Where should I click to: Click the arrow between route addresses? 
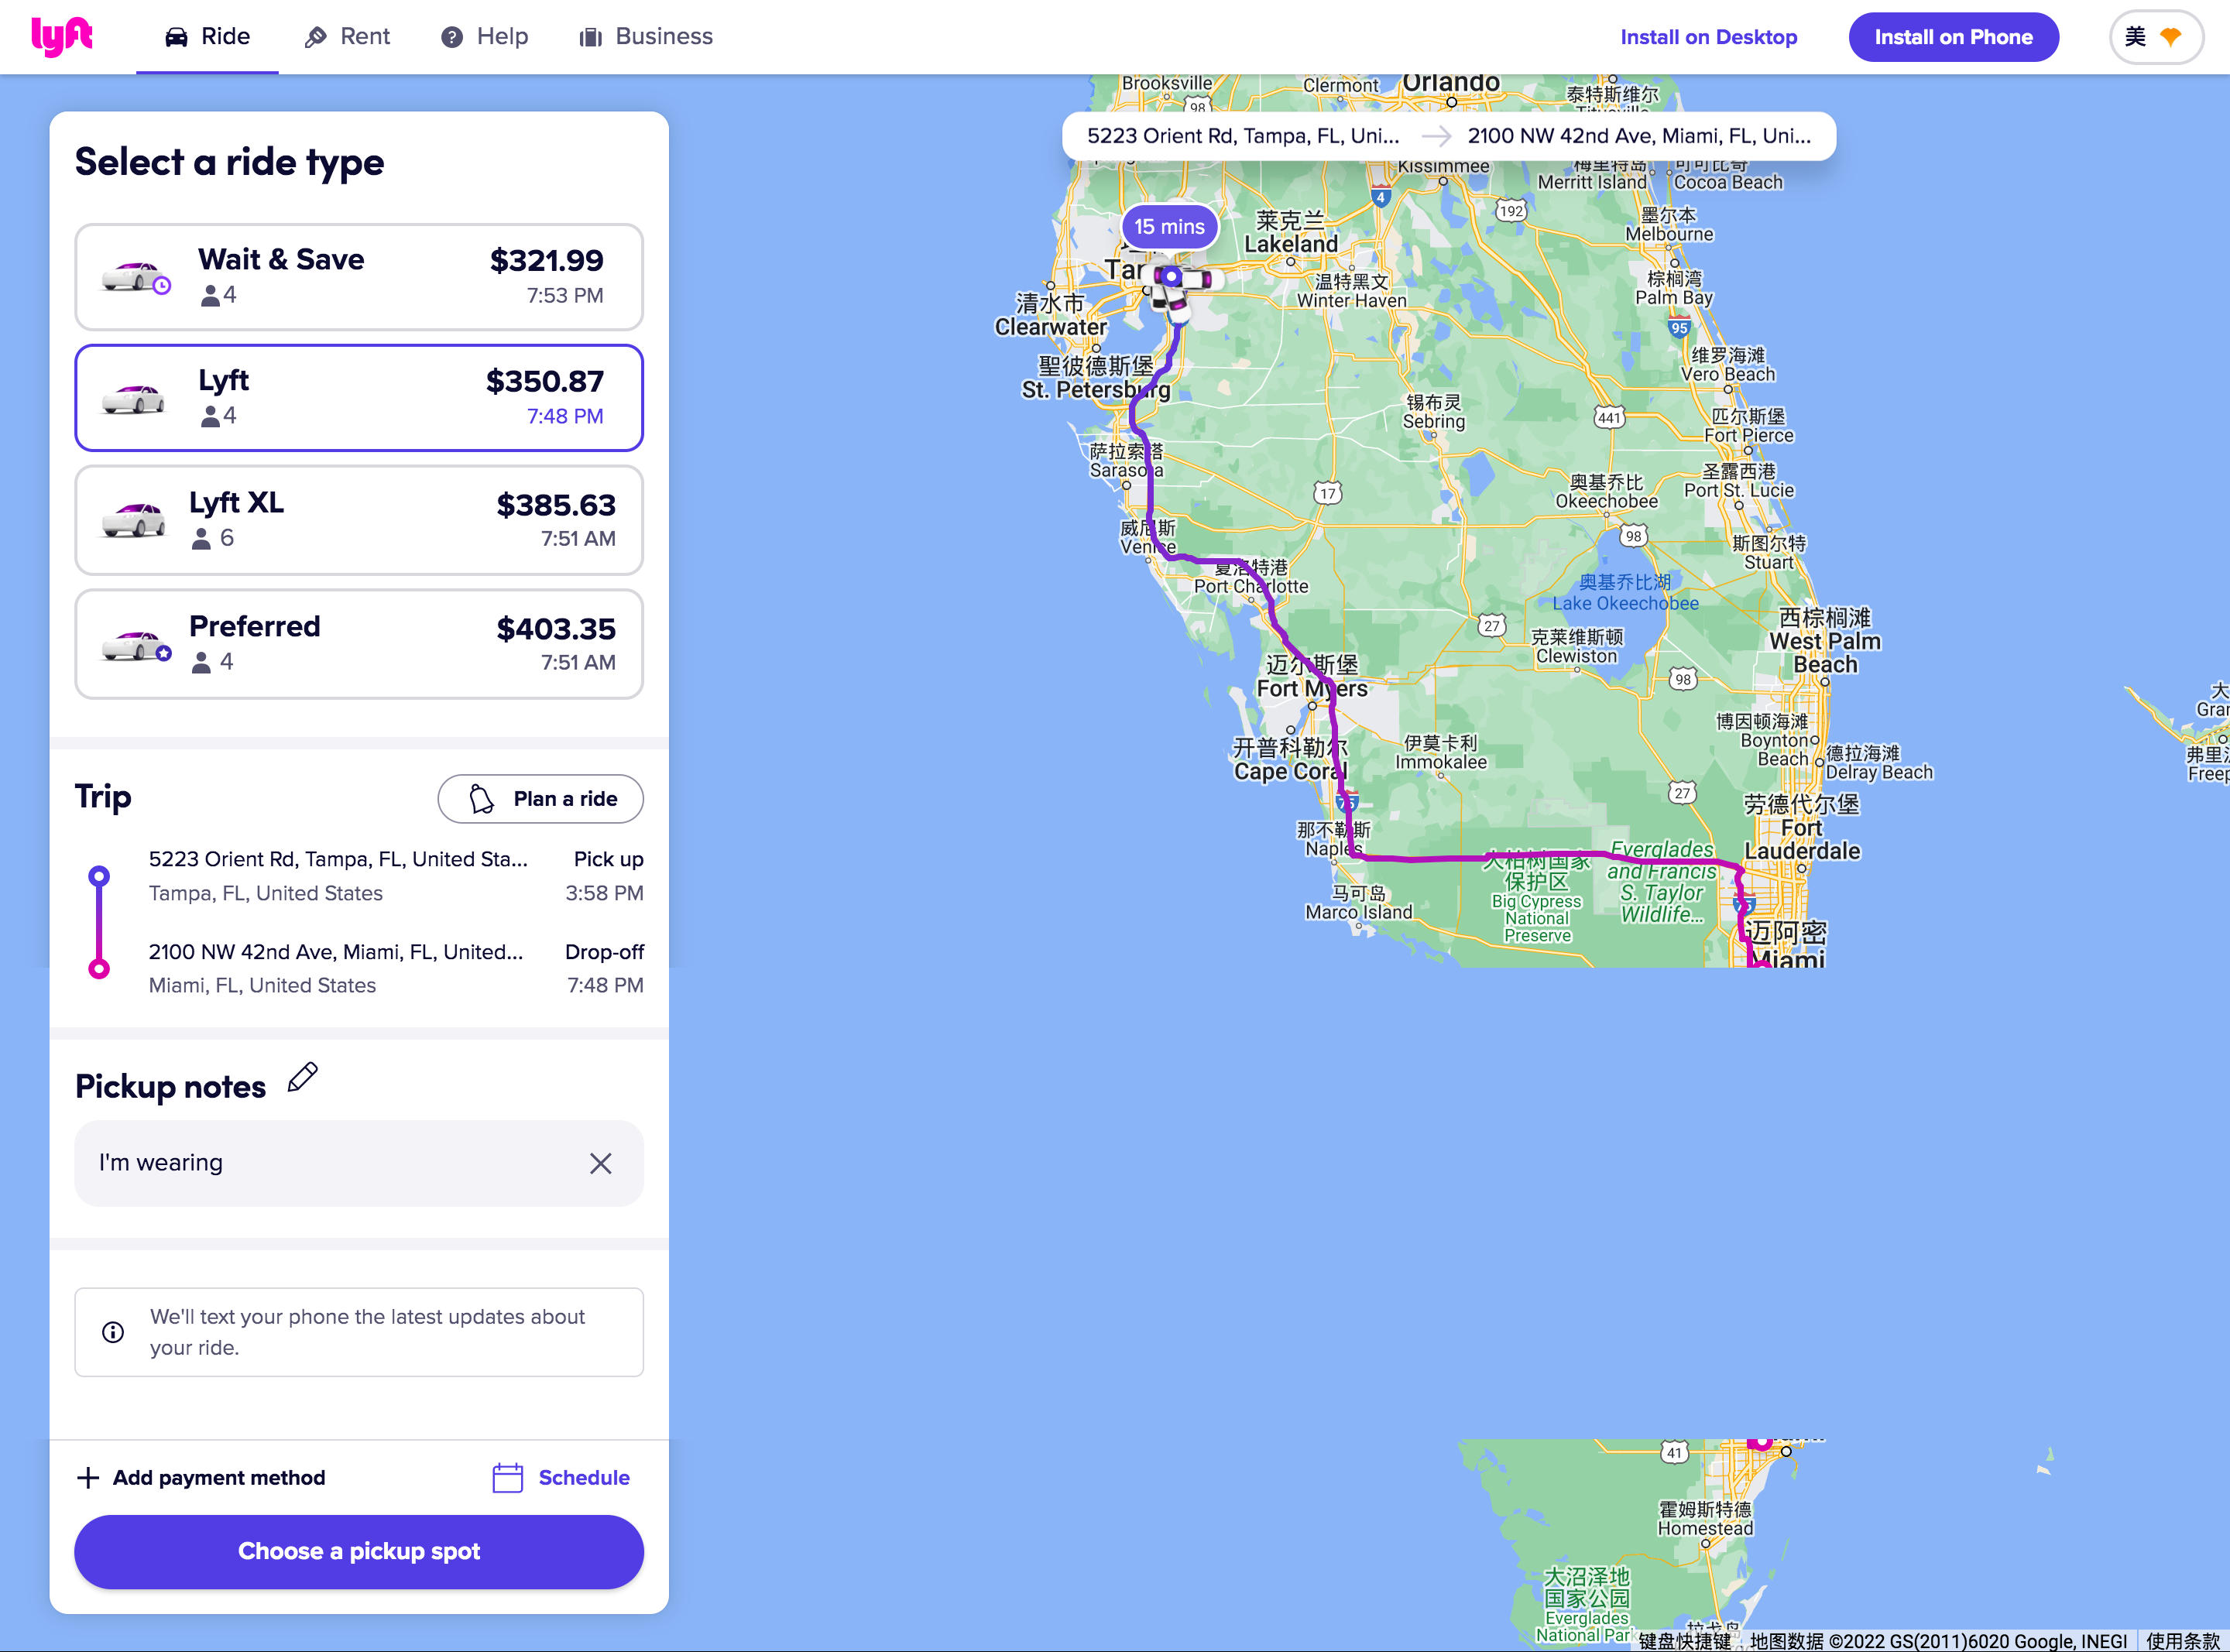1436,136
